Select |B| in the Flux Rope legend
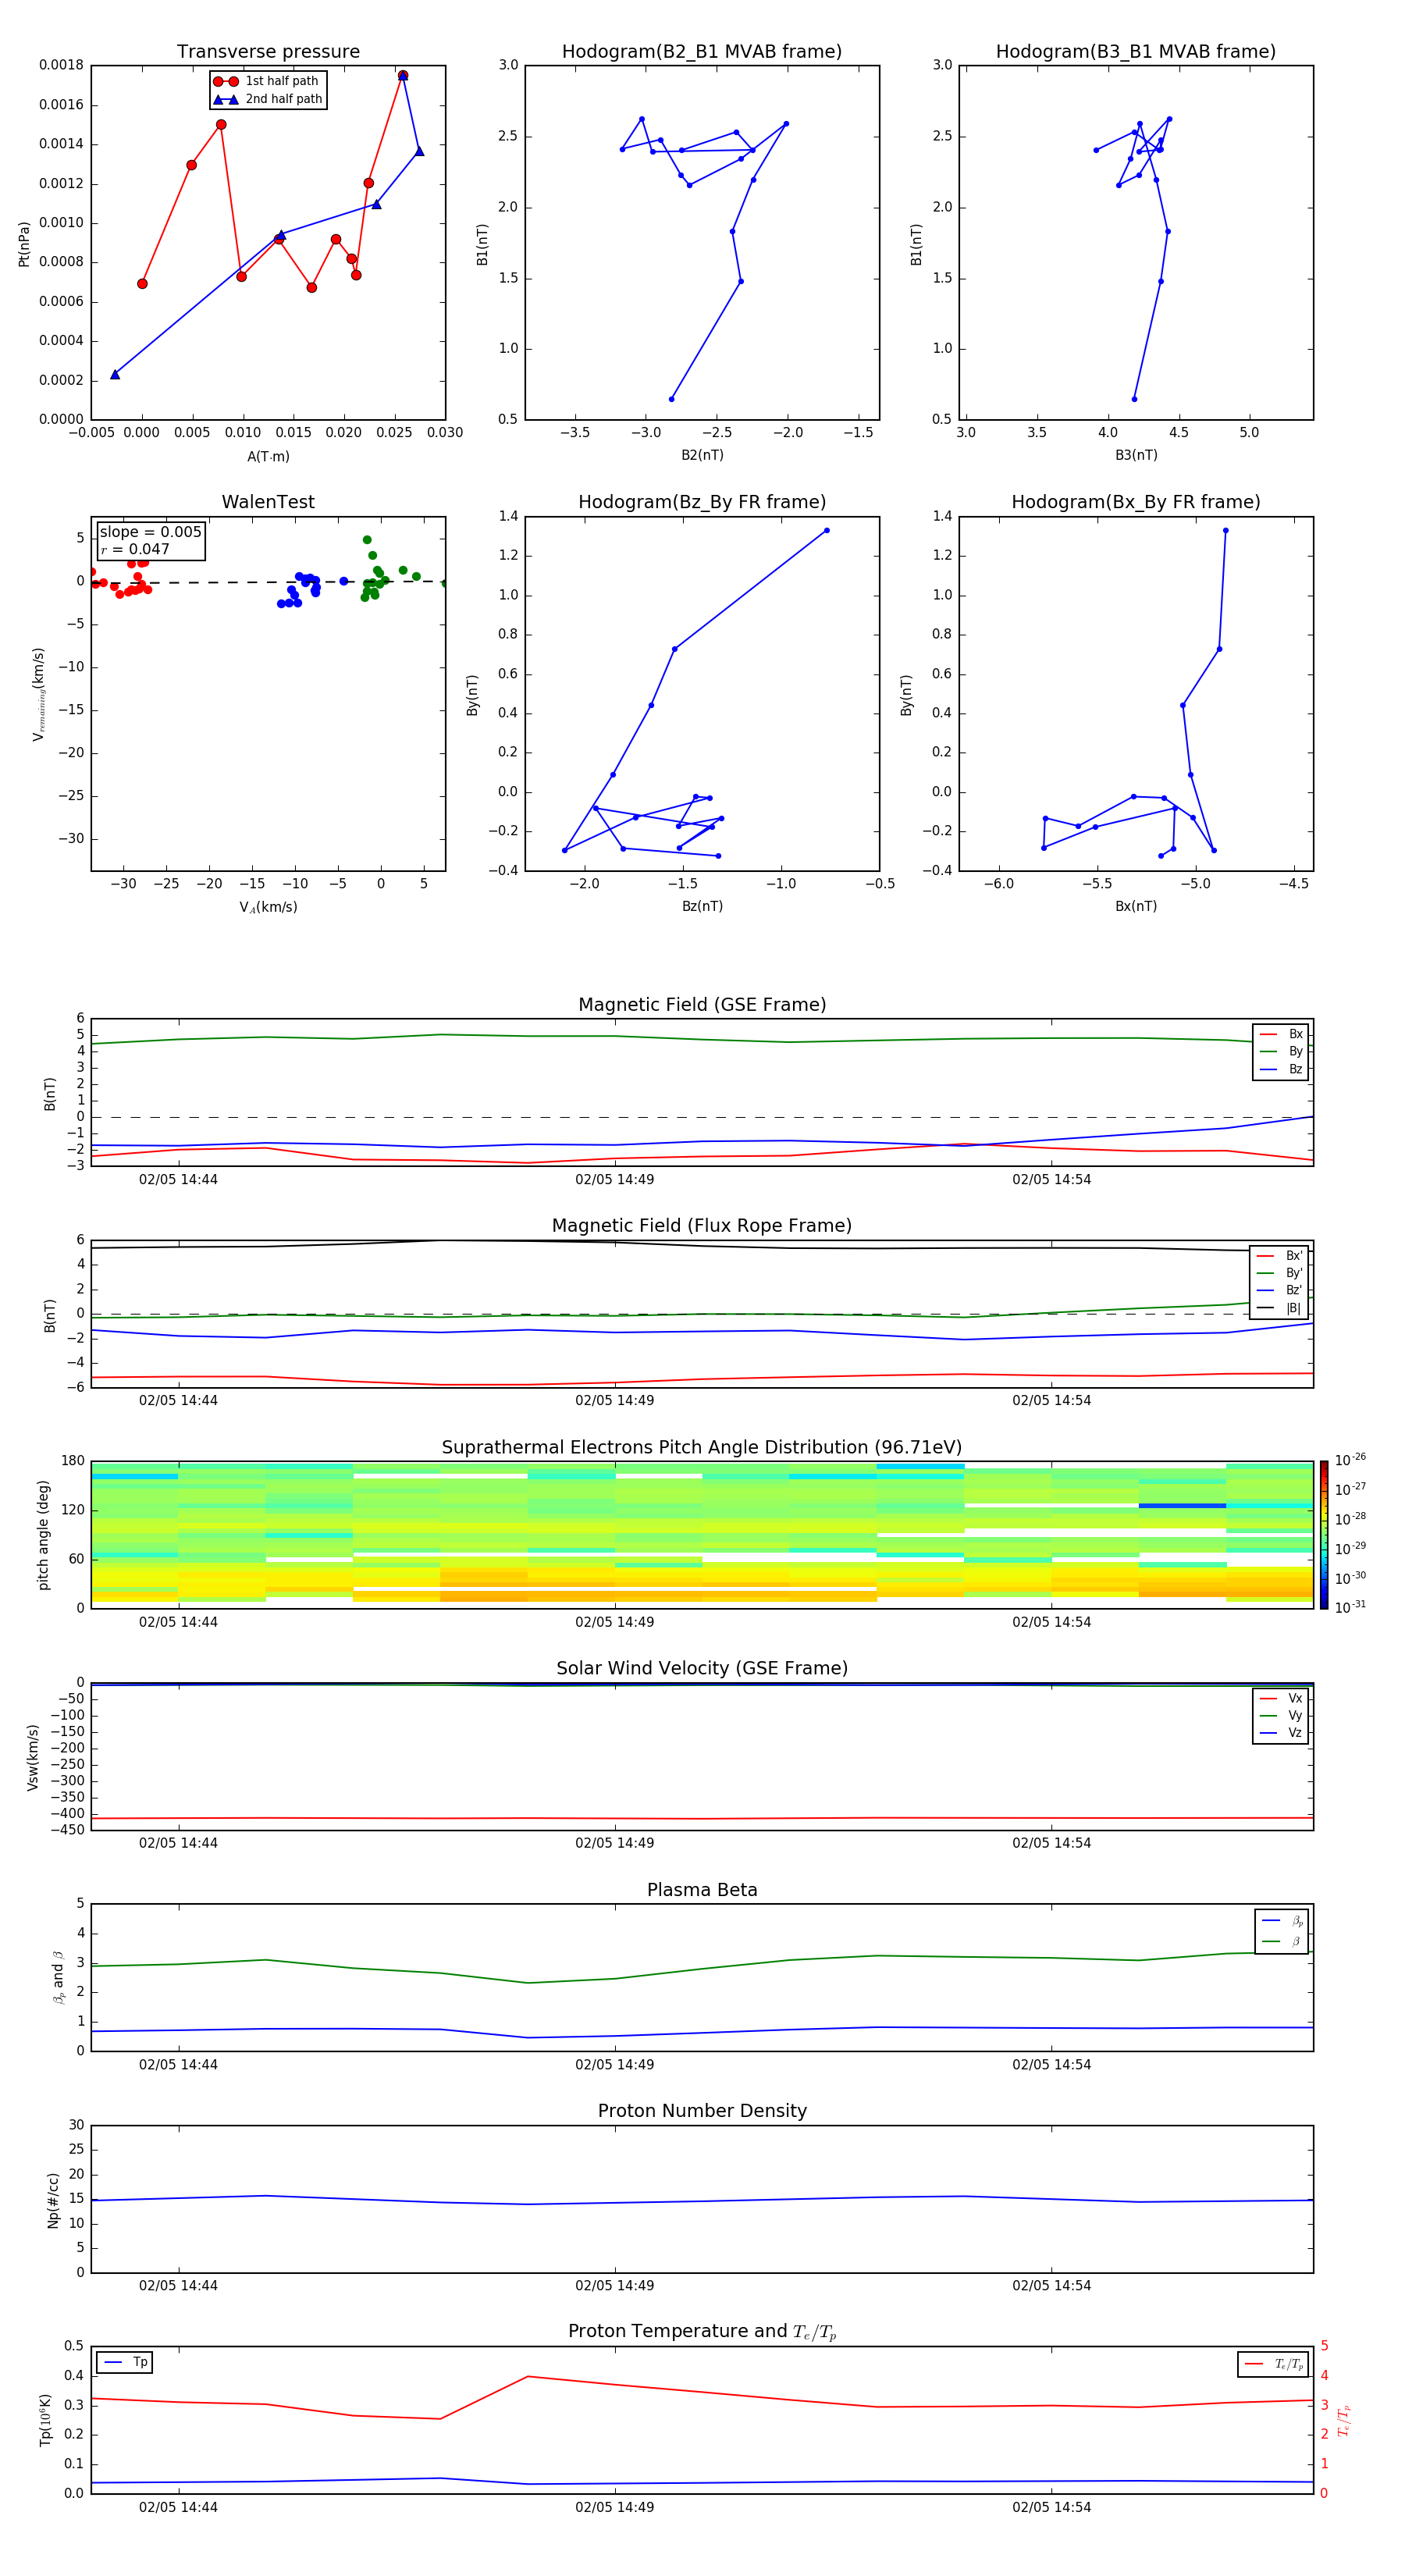 coord(1280,1308)
